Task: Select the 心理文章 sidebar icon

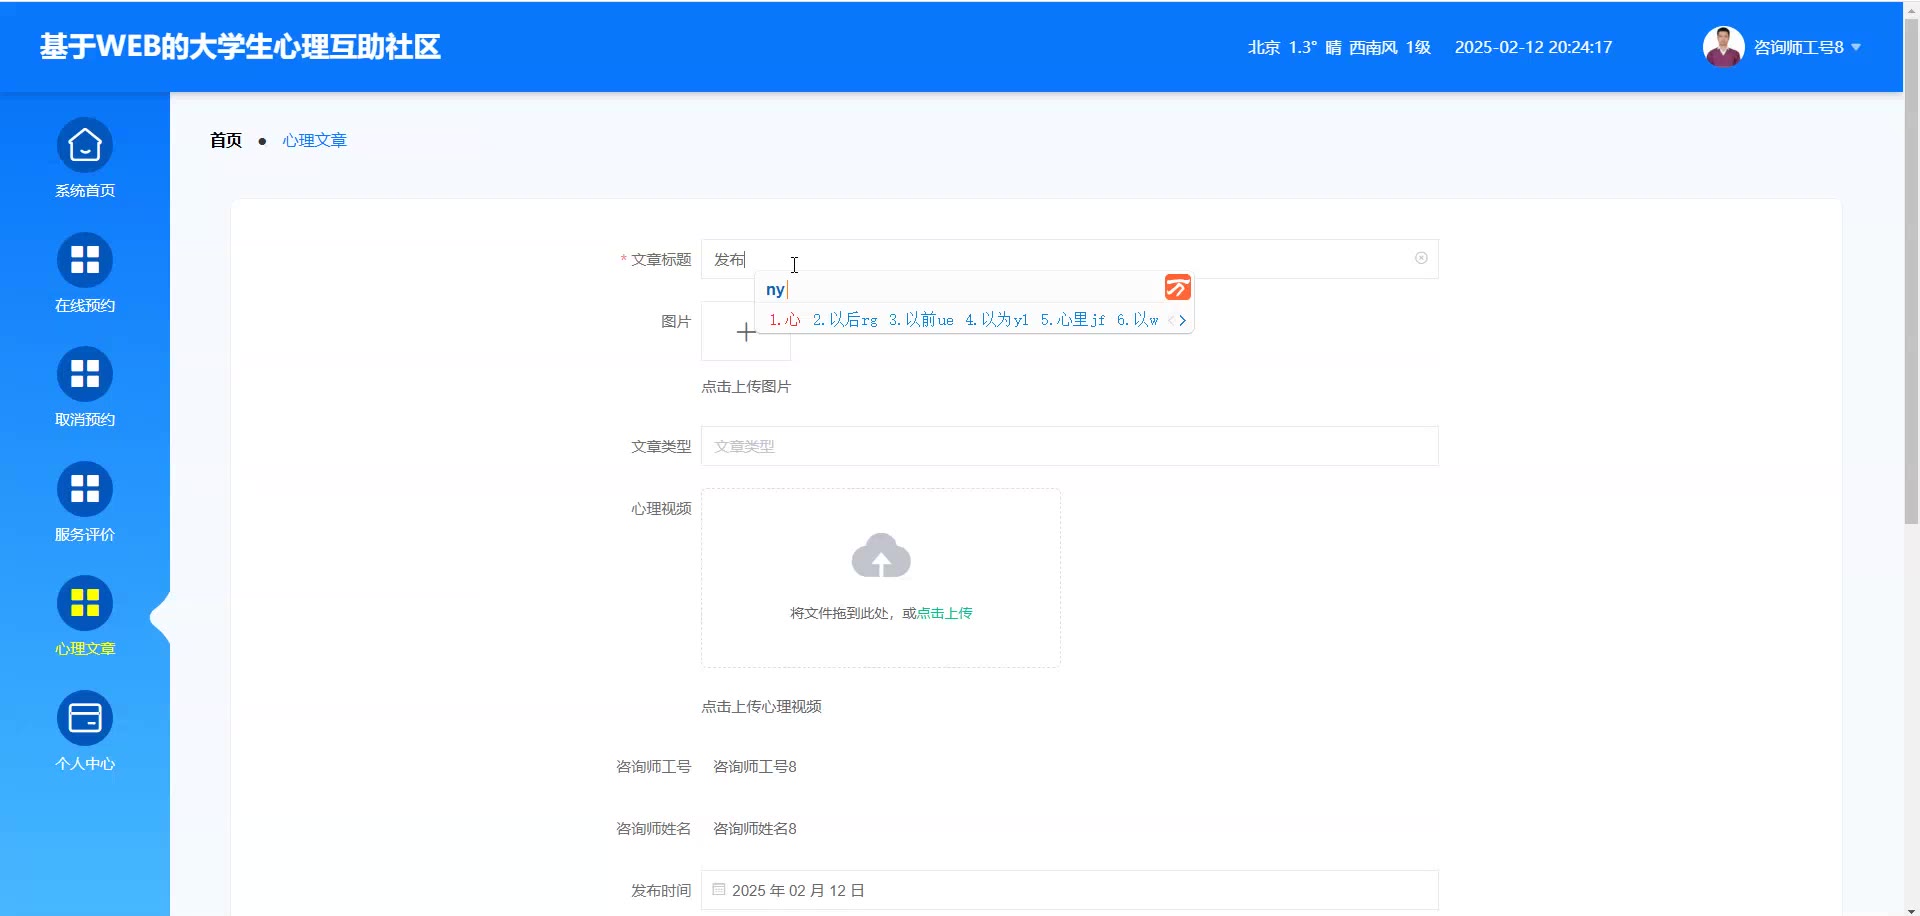Action: coord(85,603)
